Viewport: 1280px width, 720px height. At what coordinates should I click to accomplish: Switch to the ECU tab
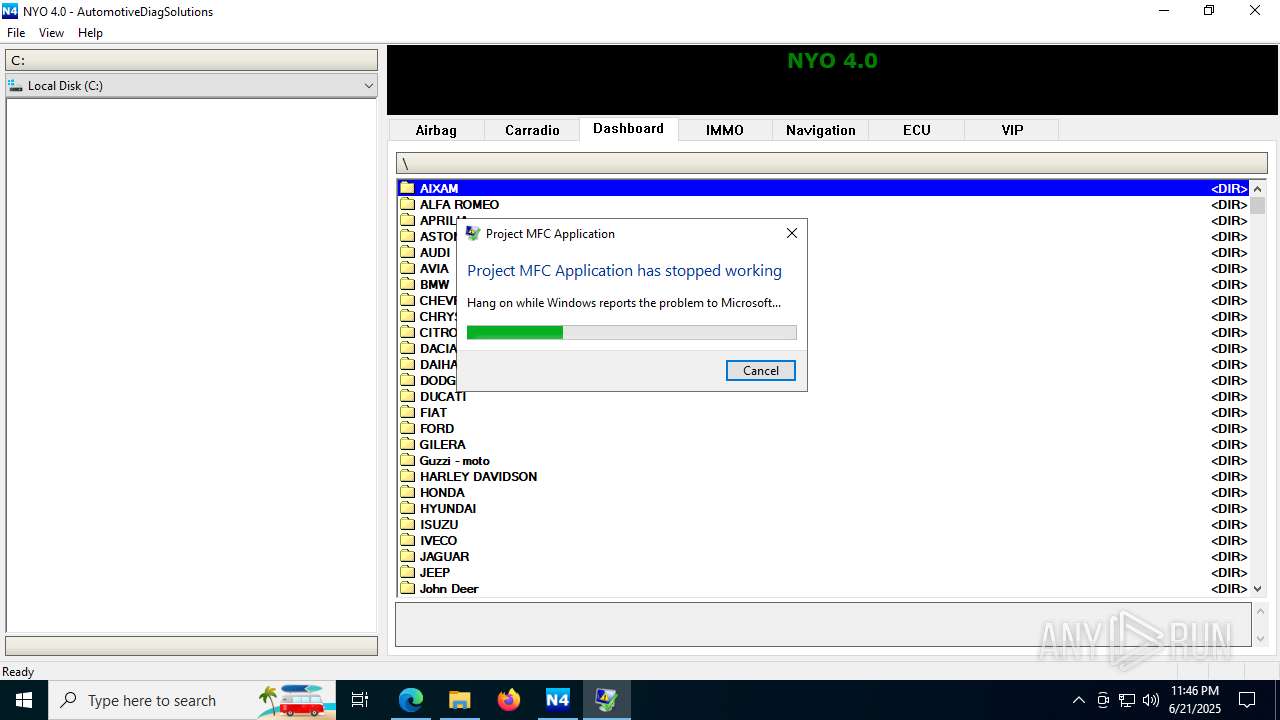[x=917, y=130]
